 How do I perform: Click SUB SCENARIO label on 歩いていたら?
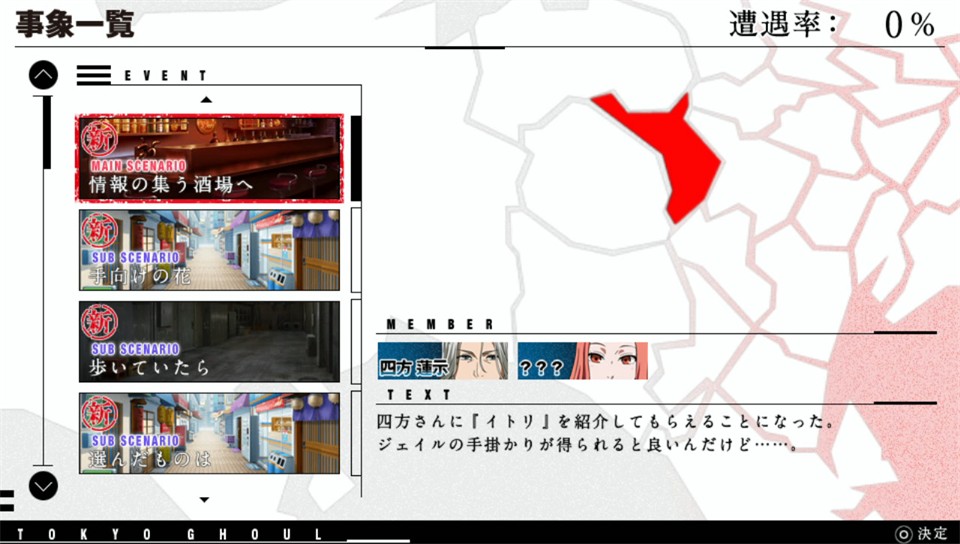click(135, 349)
